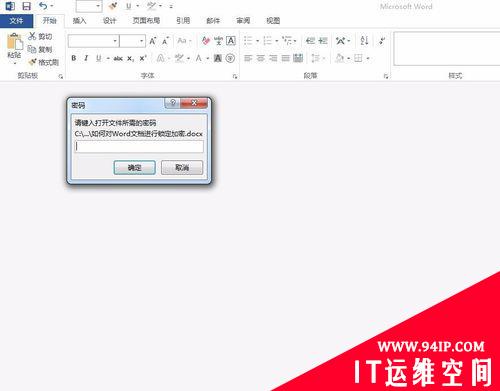Toggle Character Shading icon

point(218,58)
